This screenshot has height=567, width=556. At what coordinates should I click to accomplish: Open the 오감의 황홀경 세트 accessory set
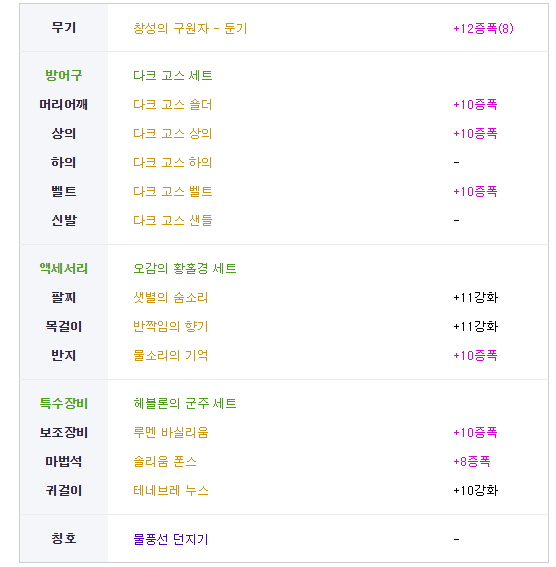[x=185, y=268]
